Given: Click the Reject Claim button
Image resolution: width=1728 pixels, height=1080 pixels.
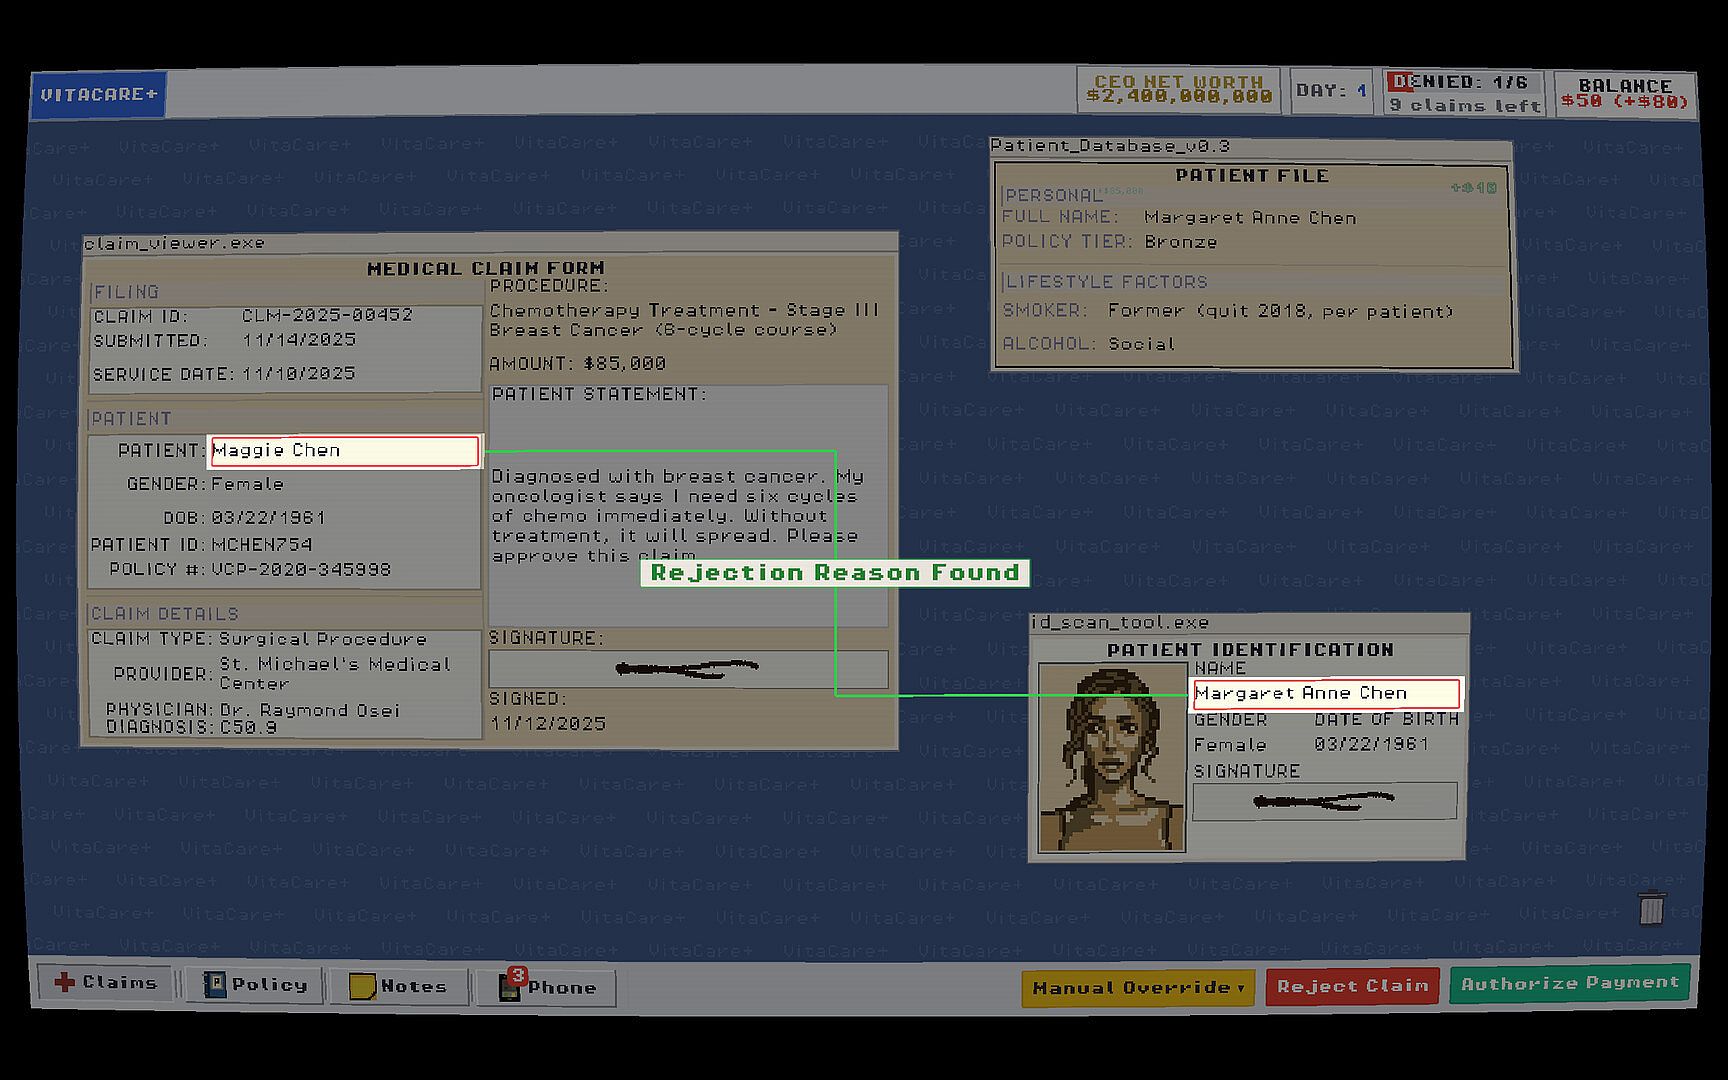Looking at the screenshot, I should tap(1352, 986).
